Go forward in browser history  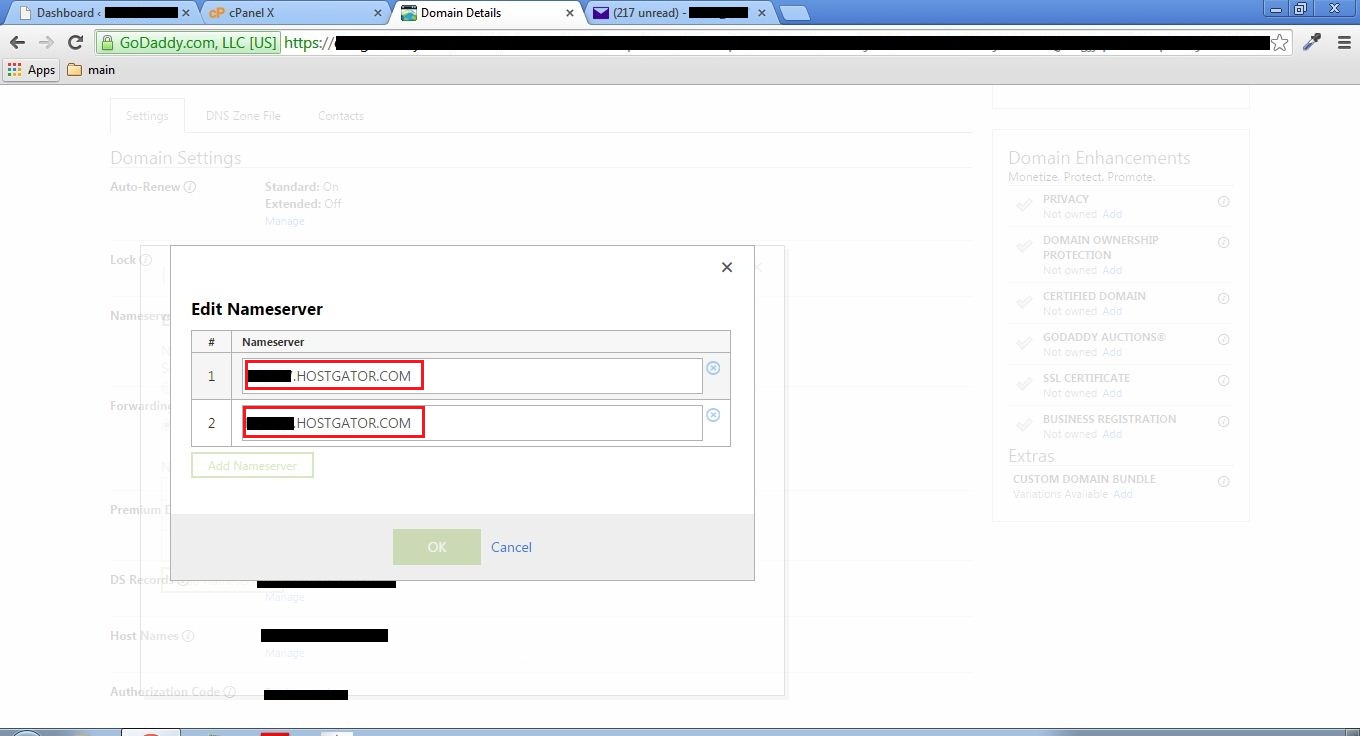46,42
